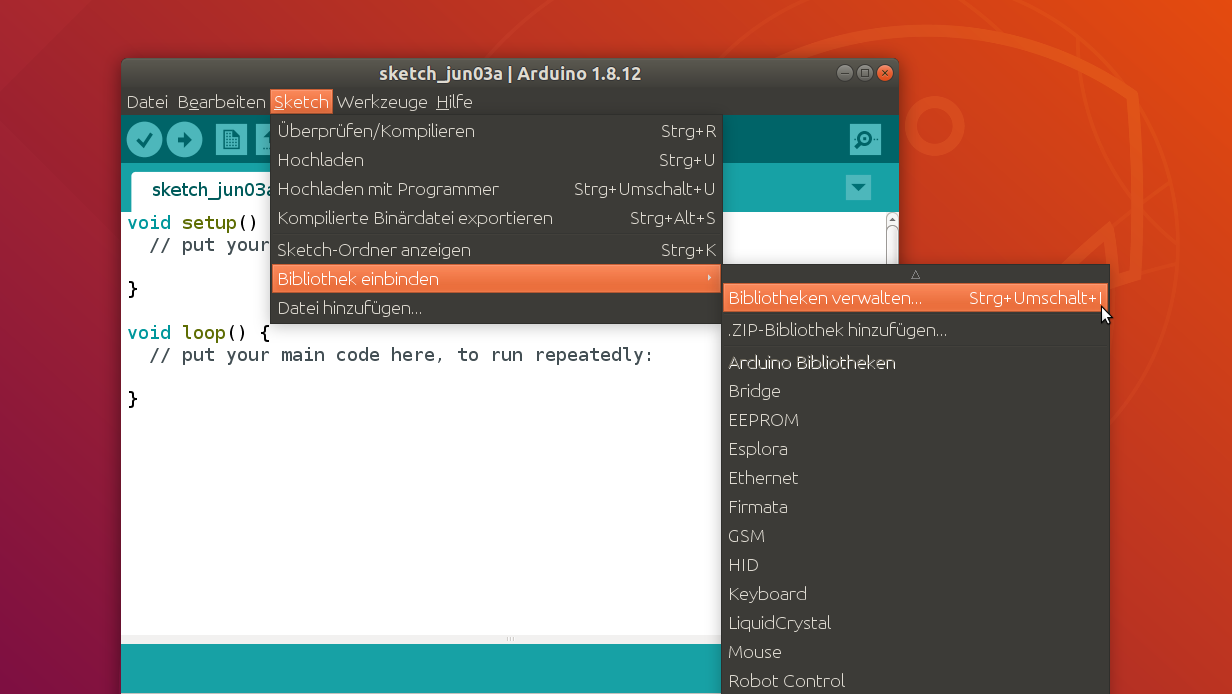Click the void loop() code line
1232x694 pixels.
pos(199,332)
